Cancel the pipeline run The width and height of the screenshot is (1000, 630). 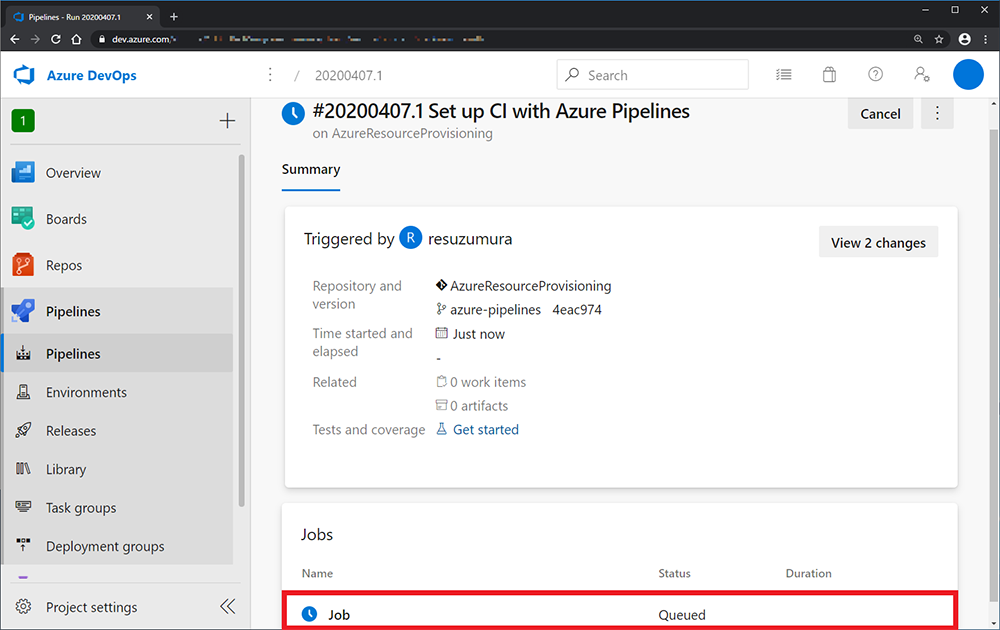coord(880,114)
